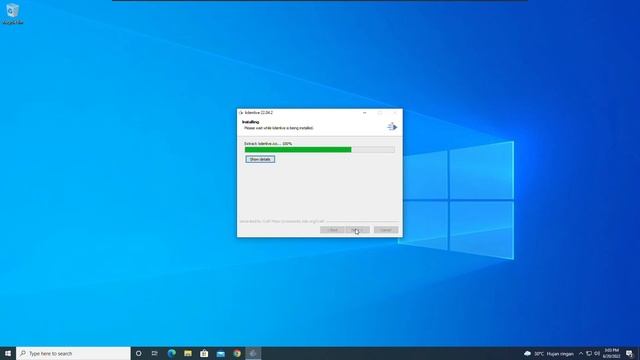Screen dimensions: 640x360
Task: Select the running installer taskbar icon
Action: point(253,353)
